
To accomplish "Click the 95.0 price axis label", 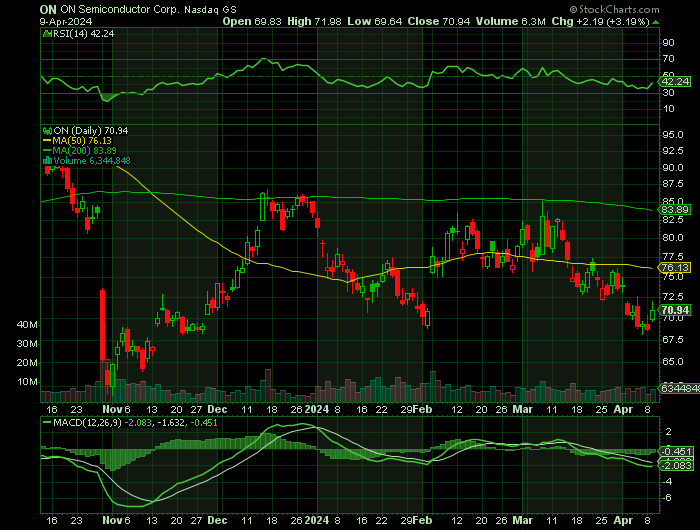I will [673, 135].
